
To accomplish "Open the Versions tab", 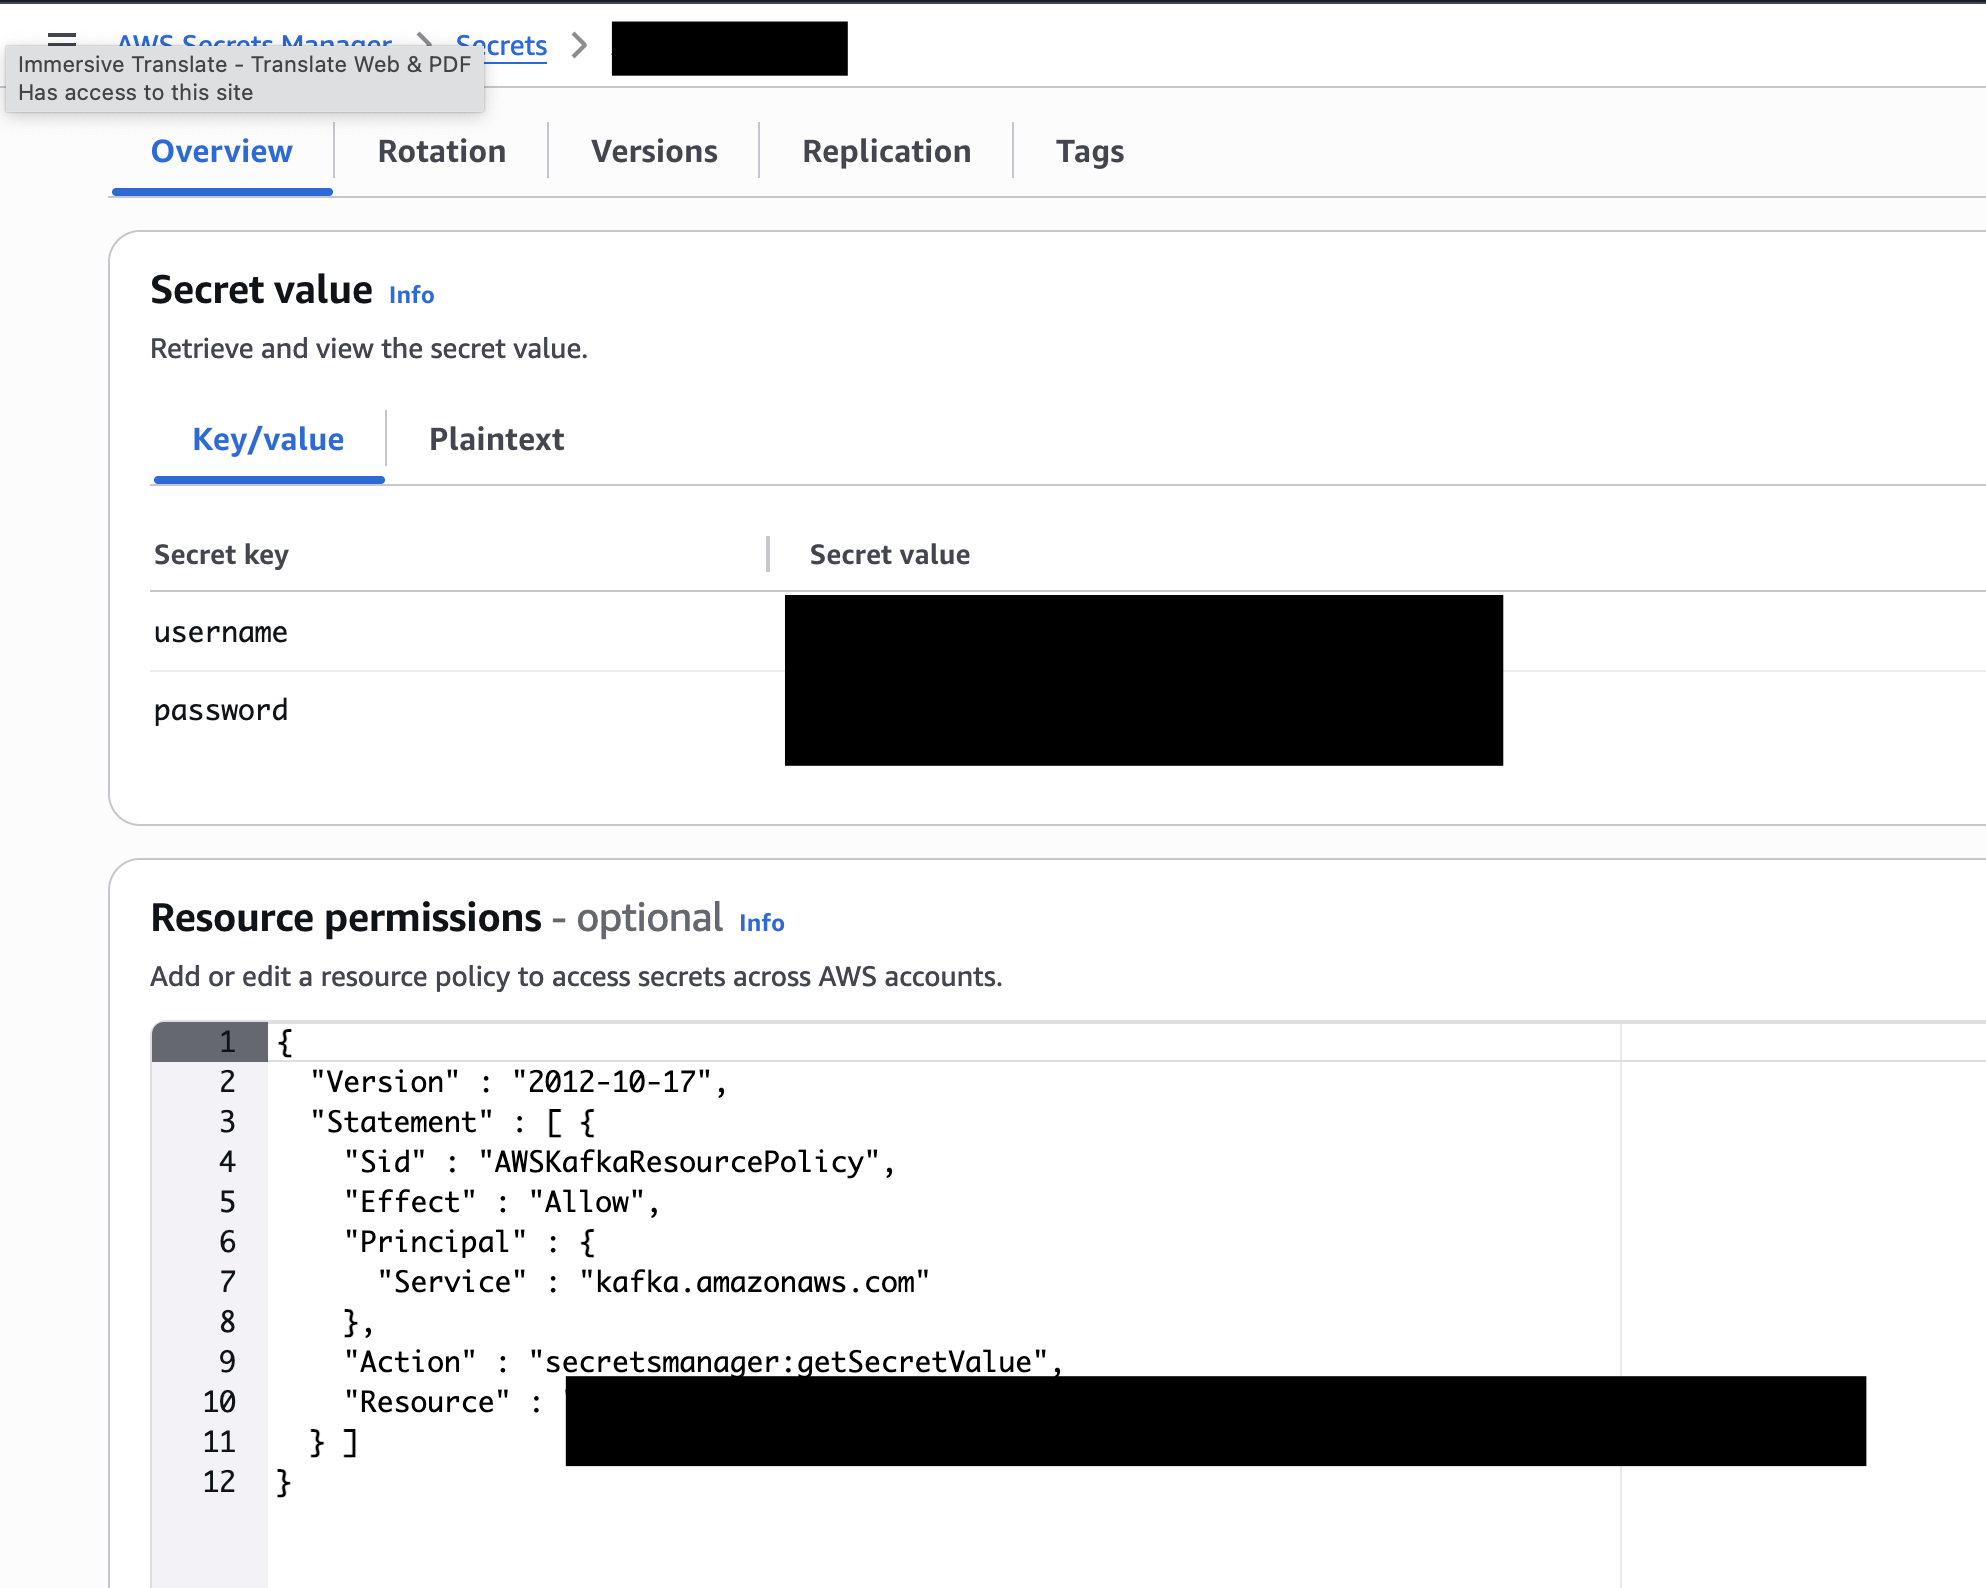I will 654,151.
